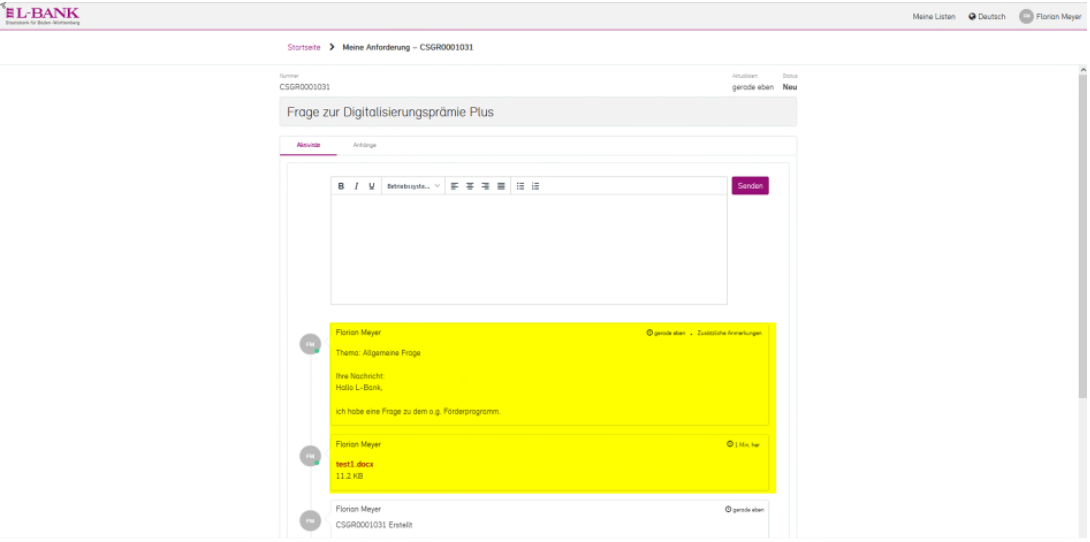Viewport: 1090px width, 542px height.
Task: Switch to the Anhänge tab
Action: [364, 146]
